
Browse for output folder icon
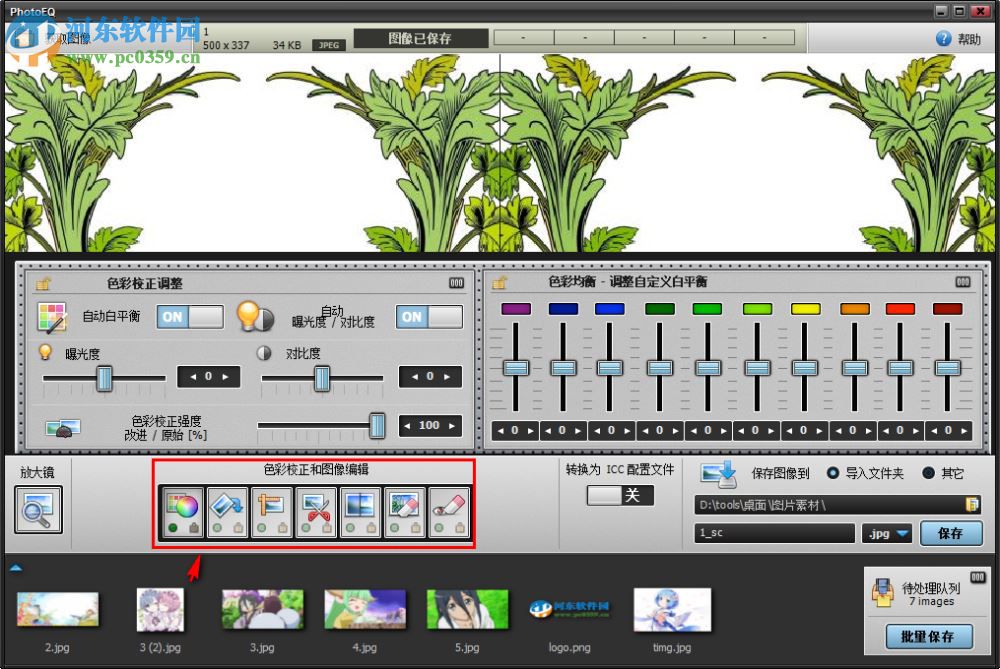(x=972, y=504)
